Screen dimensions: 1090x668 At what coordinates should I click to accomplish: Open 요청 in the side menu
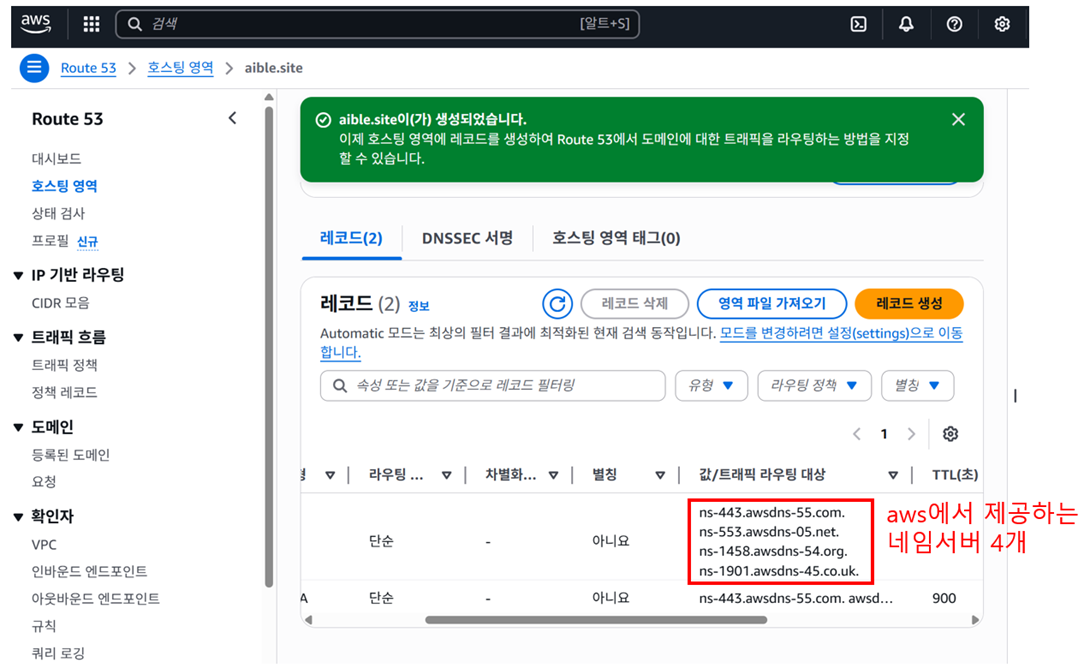[x=44, y=481]
